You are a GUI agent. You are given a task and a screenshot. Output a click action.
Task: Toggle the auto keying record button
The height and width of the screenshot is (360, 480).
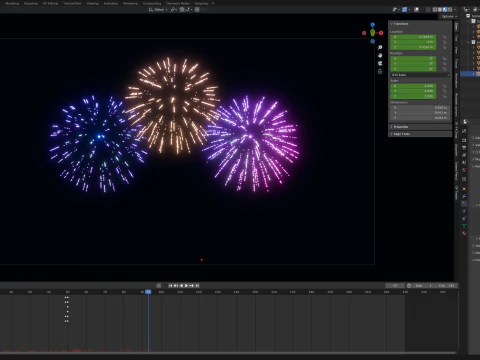pyautogui.click(x=159, y=286)
